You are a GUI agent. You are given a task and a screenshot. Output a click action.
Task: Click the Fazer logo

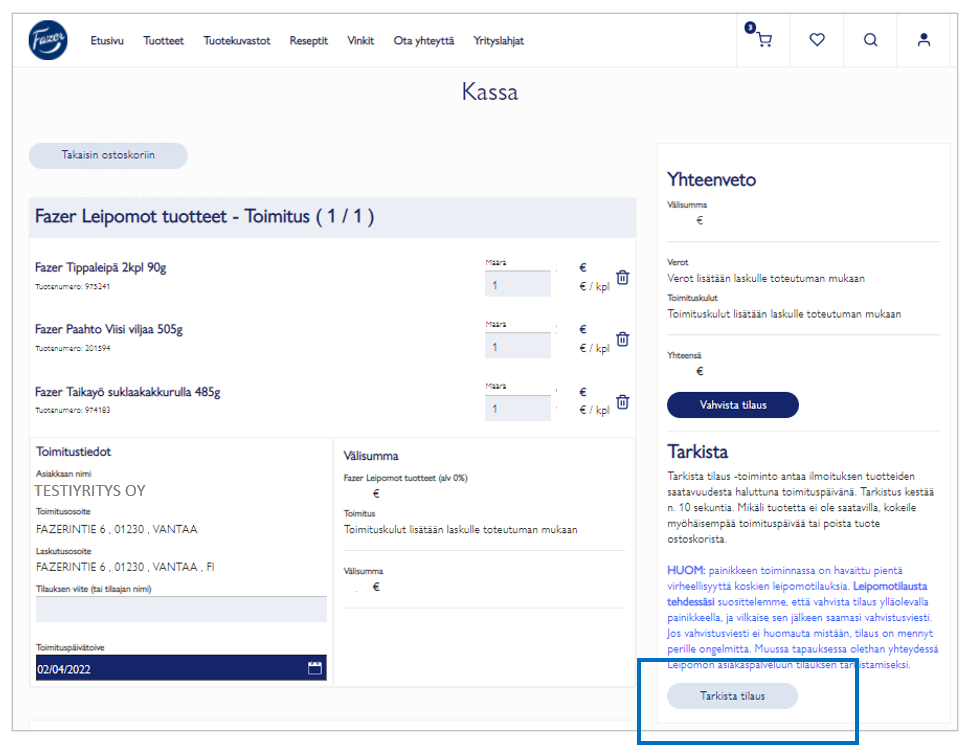pos(48,40)
